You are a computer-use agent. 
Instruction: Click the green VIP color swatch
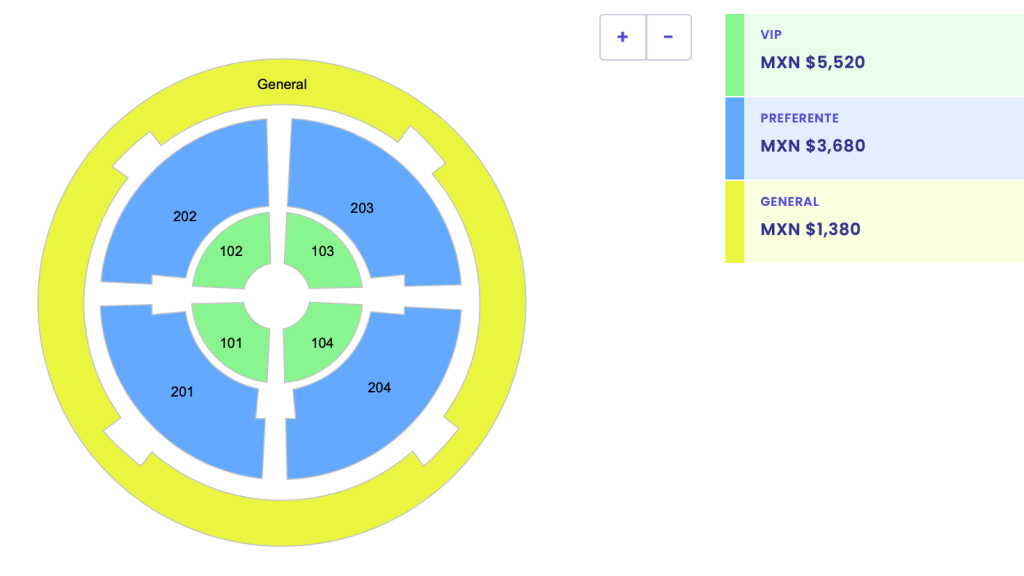[x=733, y=50]
